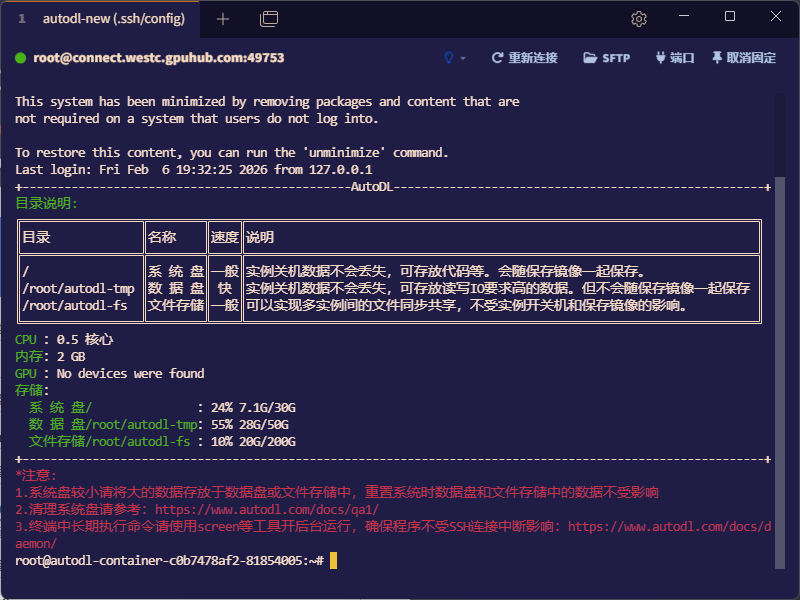This screenshot has height=600, width=800.
Task: Open a new session tab with the plus icon
Action: 222,17
